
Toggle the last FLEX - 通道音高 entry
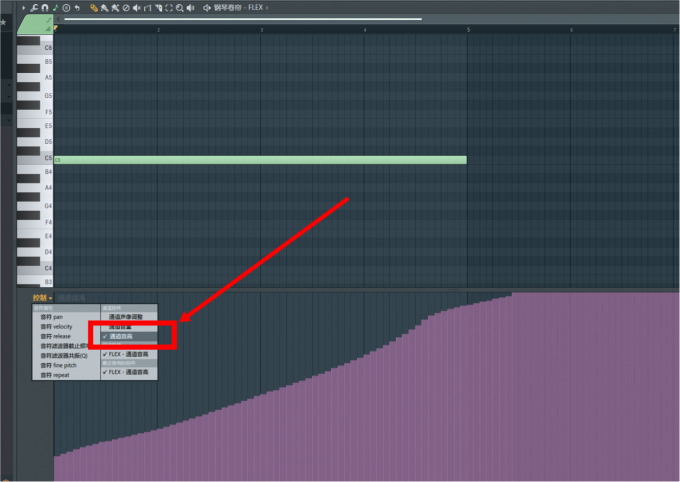(x=129, y=372)
